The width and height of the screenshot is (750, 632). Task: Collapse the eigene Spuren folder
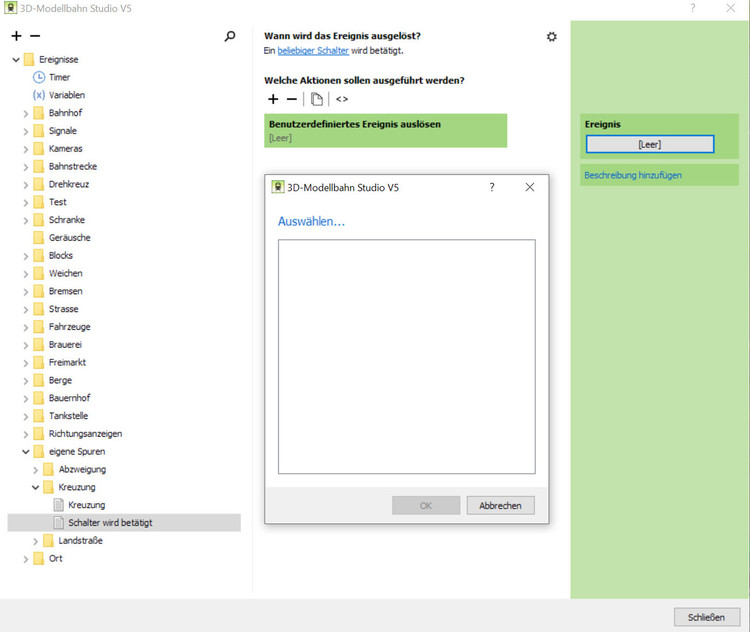pyautogui.click(x=26, y=452)
